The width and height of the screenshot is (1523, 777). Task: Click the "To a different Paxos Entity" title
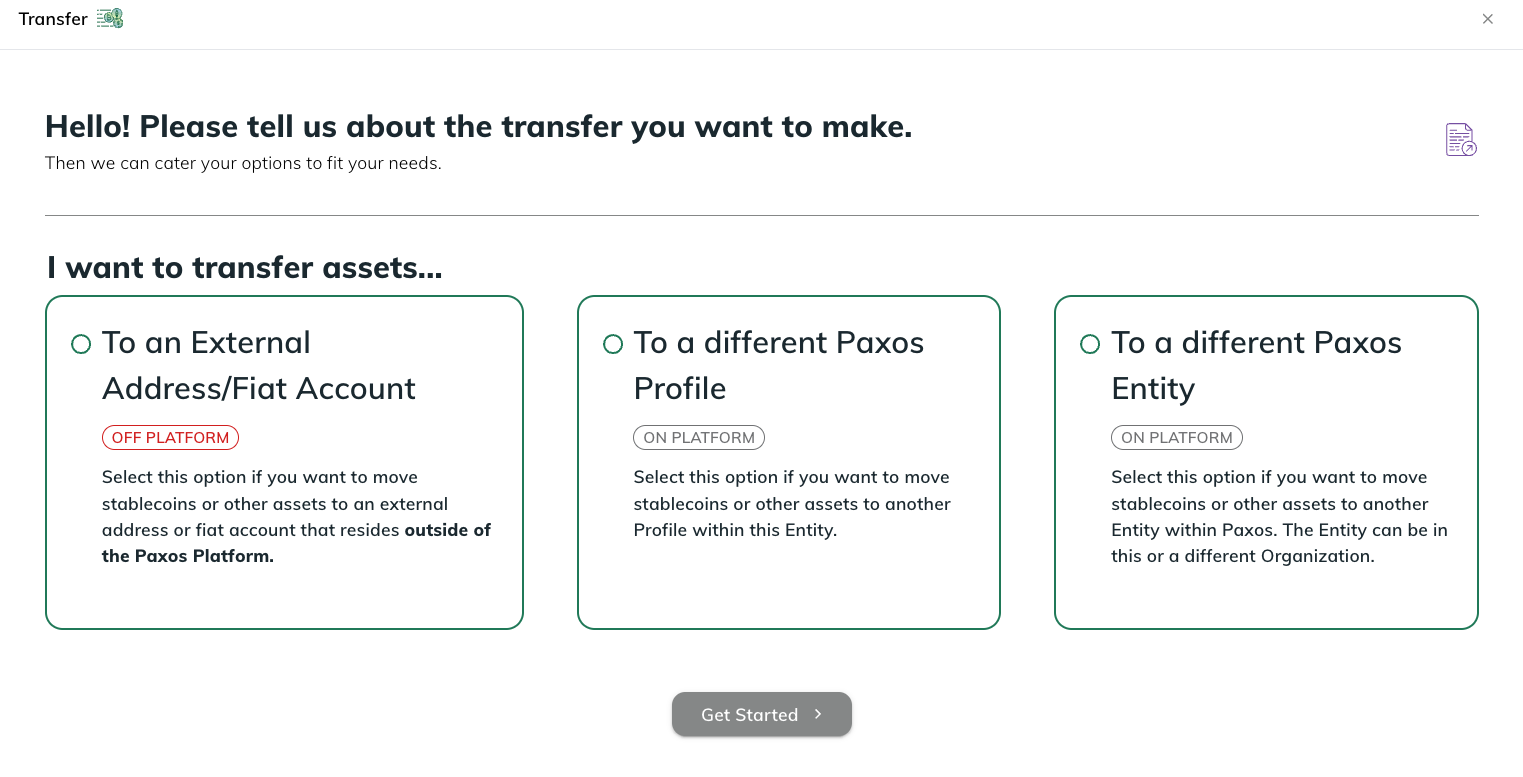point(1256,365)
